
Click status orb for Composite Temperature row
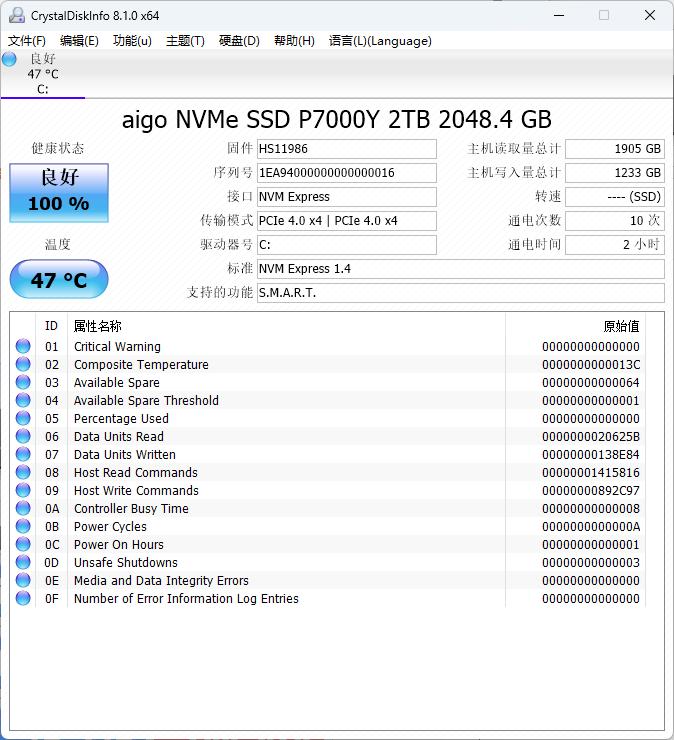click(x=23, y=364)
